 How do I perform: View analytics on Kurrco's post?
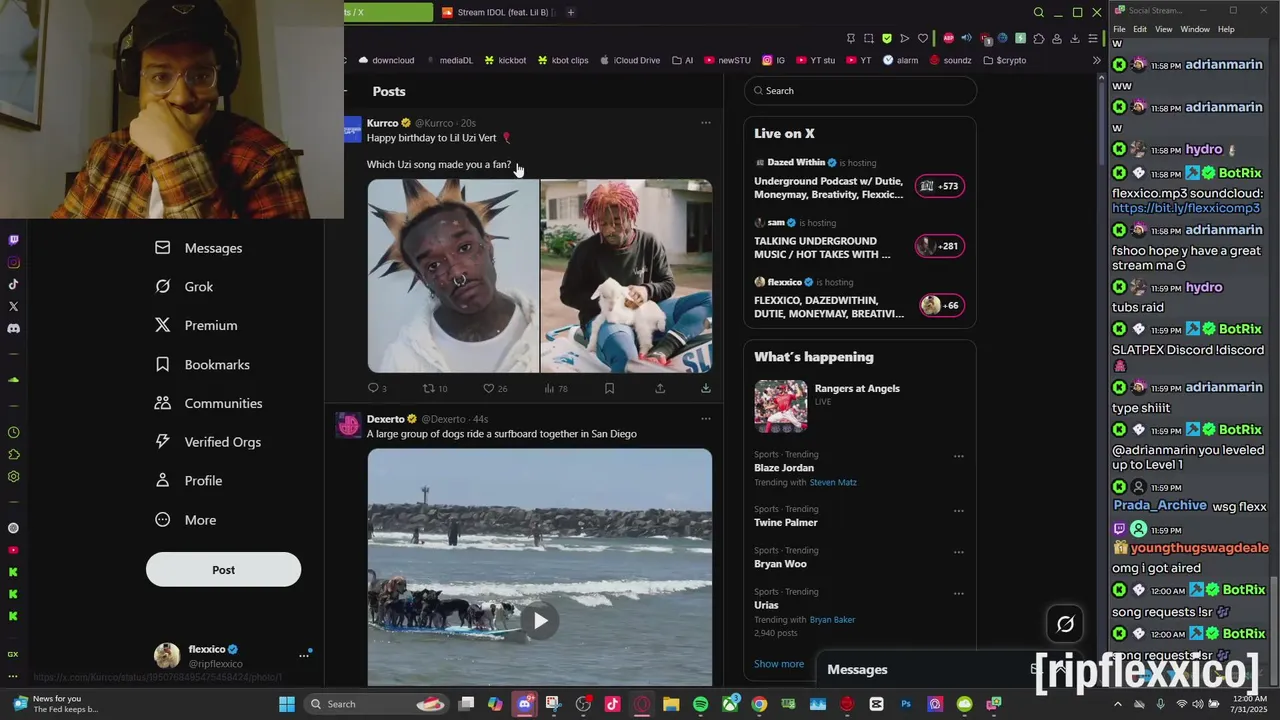[555, 388]
